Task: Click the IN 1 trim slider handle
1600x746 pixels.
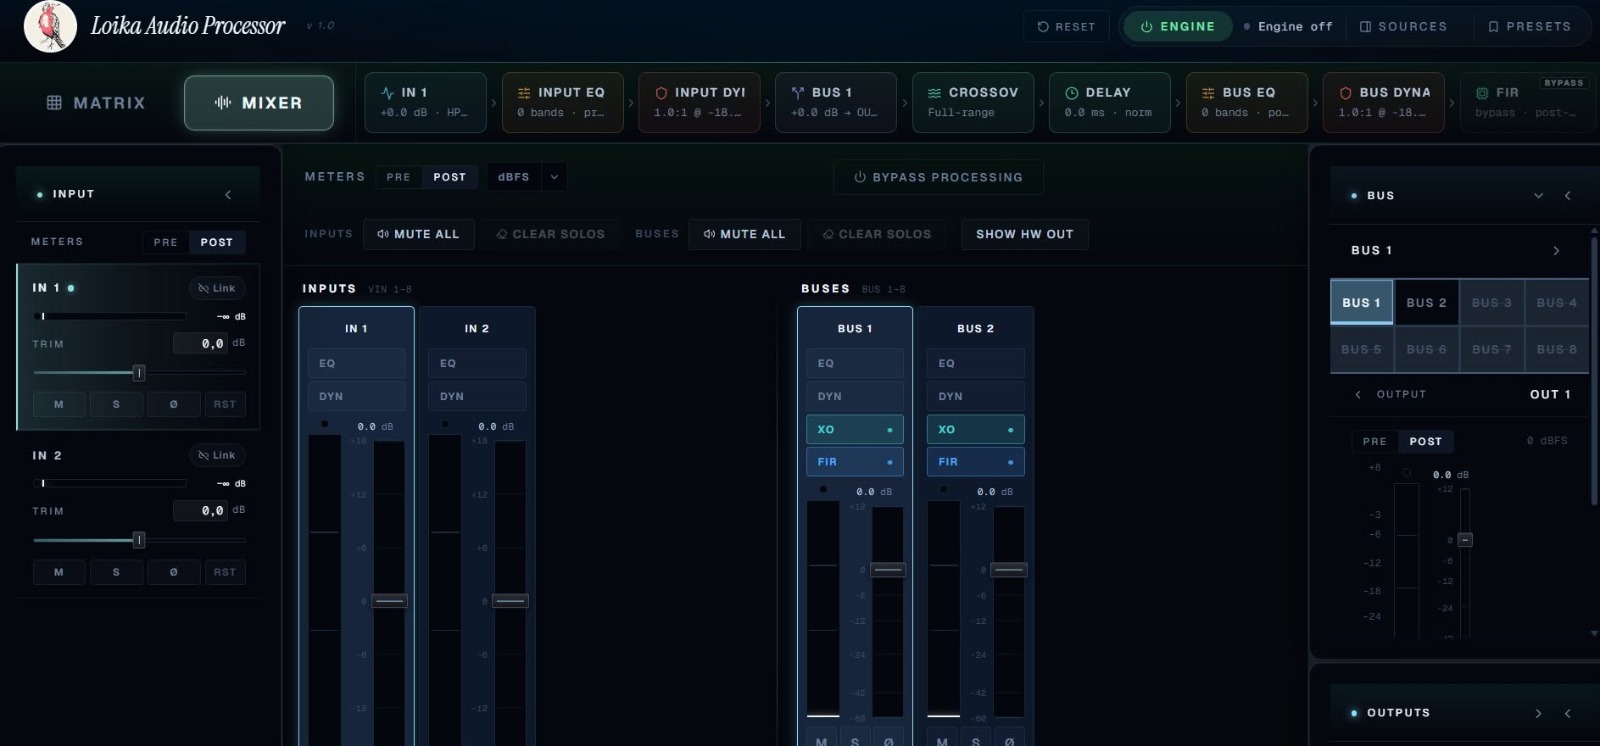Action: pyautogui.click(x=139, y=373)
